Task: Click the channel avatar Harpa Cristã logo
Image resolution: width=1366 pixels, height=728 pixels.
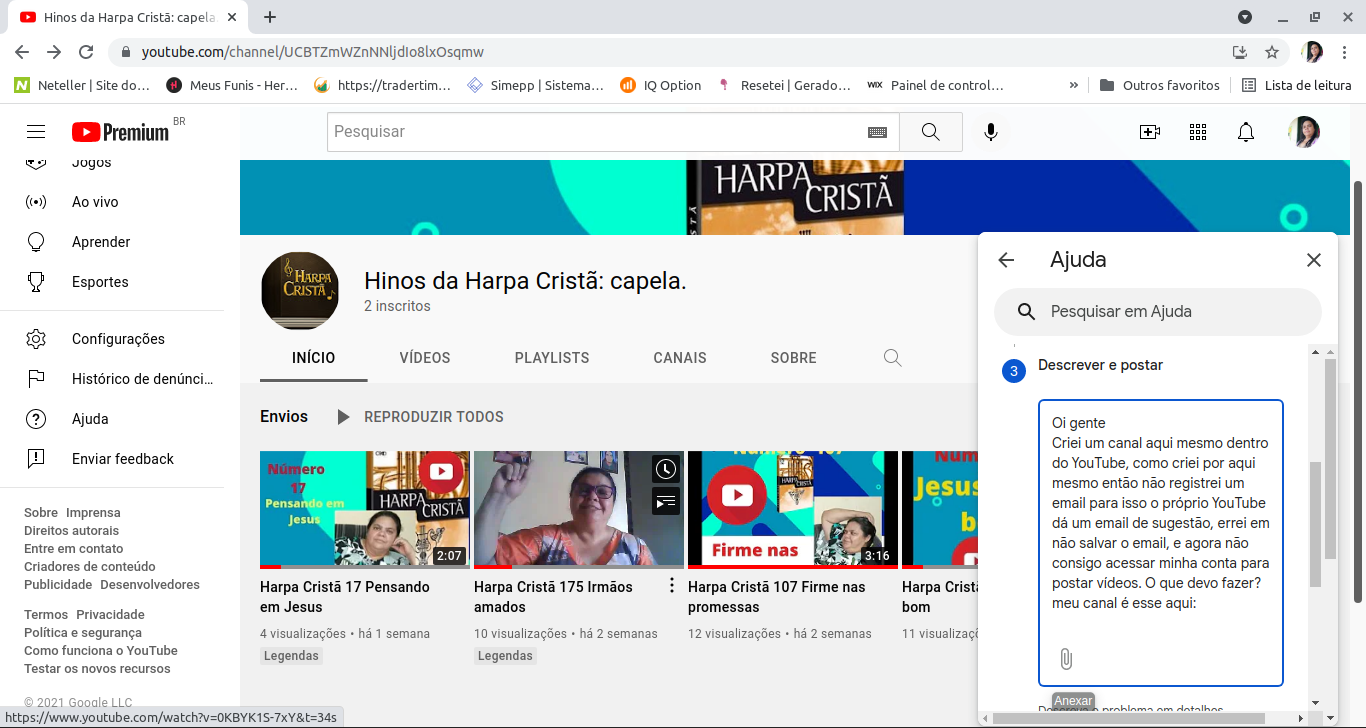Action: point(300,291)
